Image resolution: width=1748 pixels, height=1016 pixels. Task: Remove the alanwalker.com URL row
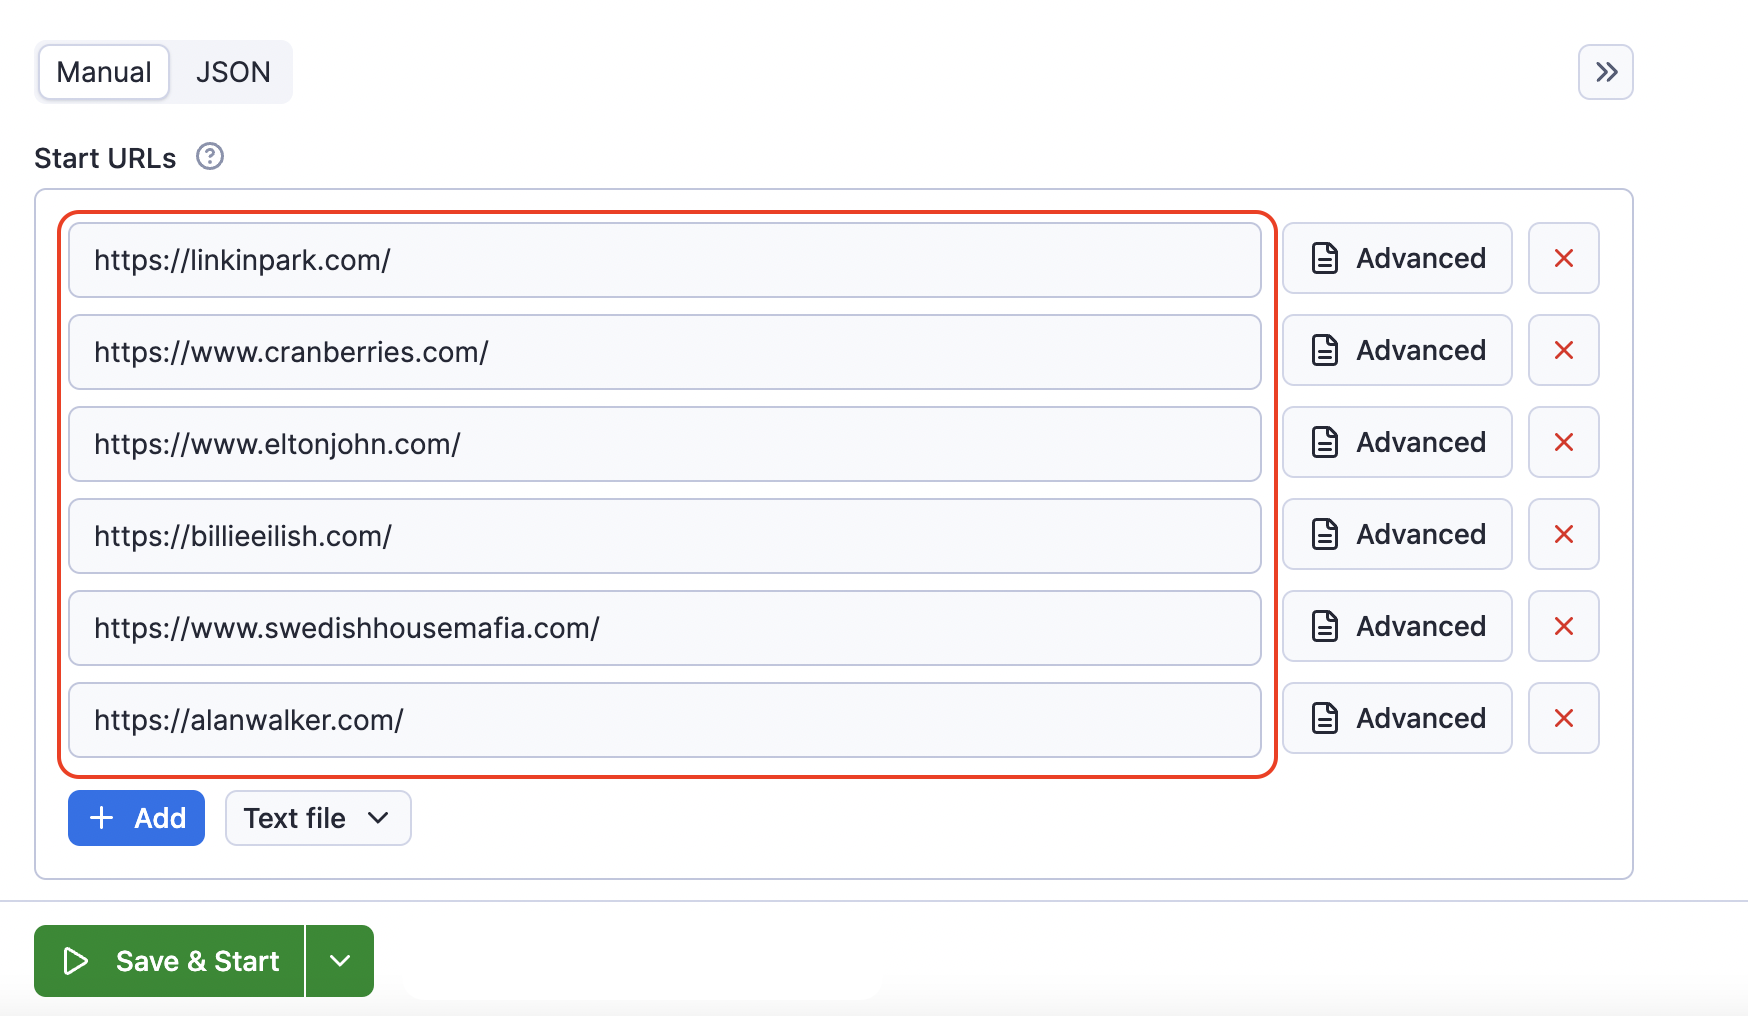(x=1563, y=718)
